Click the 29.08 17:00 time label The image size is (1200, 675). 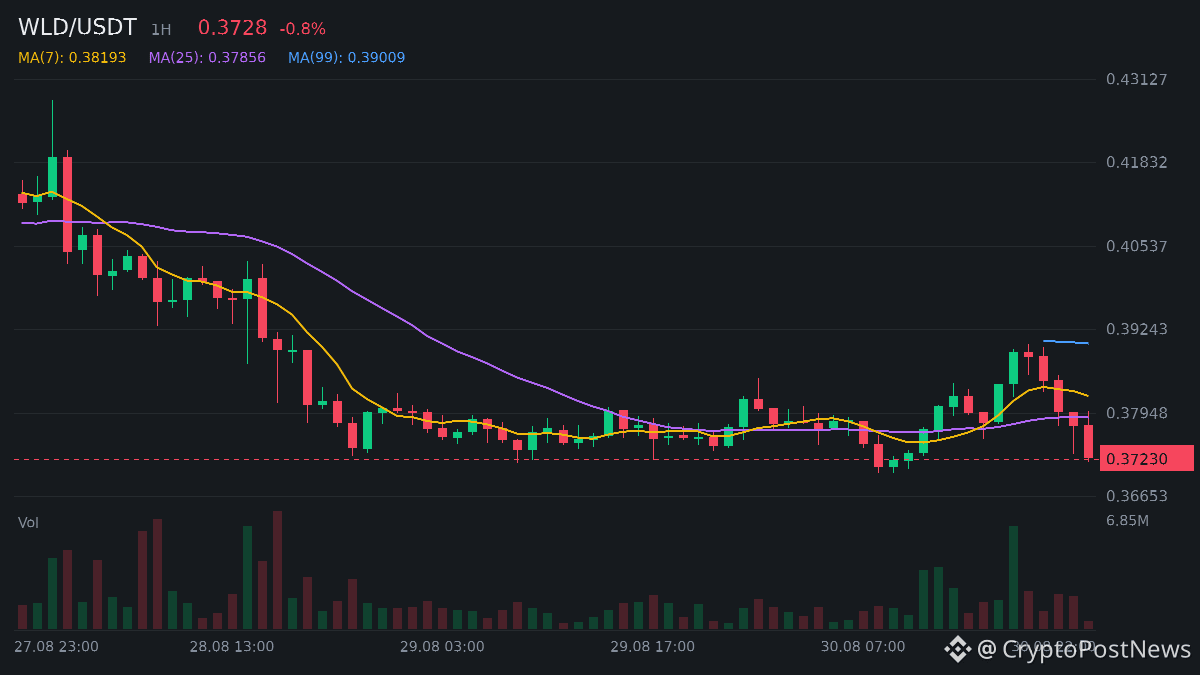pyautogui.click(x=652, y=647)
